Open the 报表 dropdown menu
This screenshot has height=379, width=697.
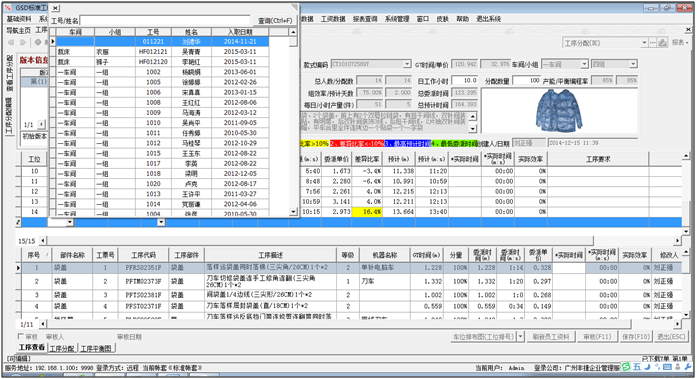681,43
